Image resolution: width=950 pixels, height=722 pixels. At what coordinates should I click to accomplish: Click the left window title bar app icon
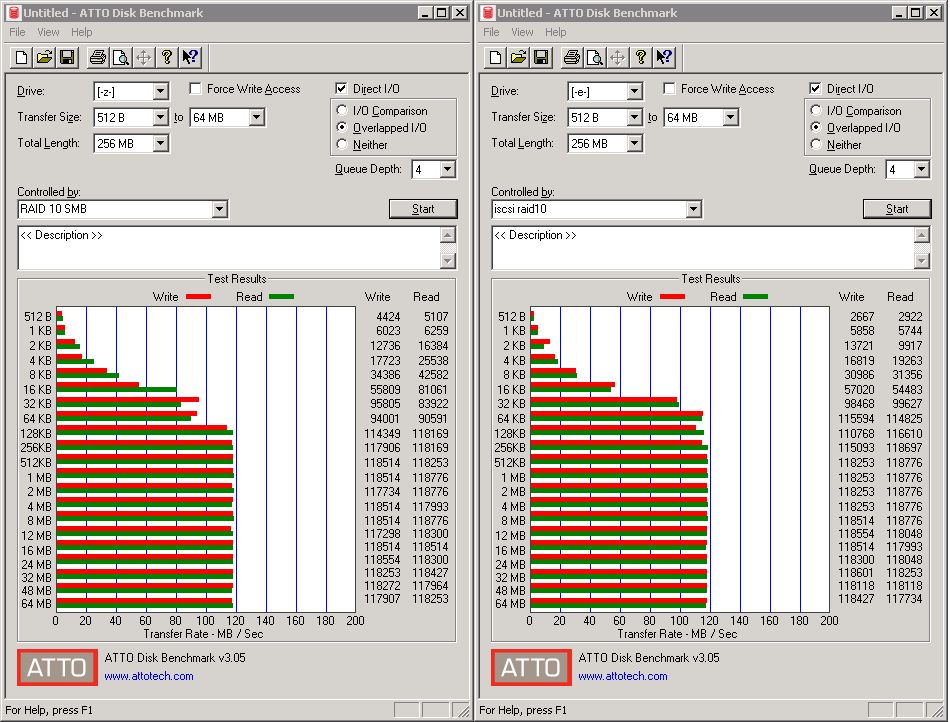(14, 13)
